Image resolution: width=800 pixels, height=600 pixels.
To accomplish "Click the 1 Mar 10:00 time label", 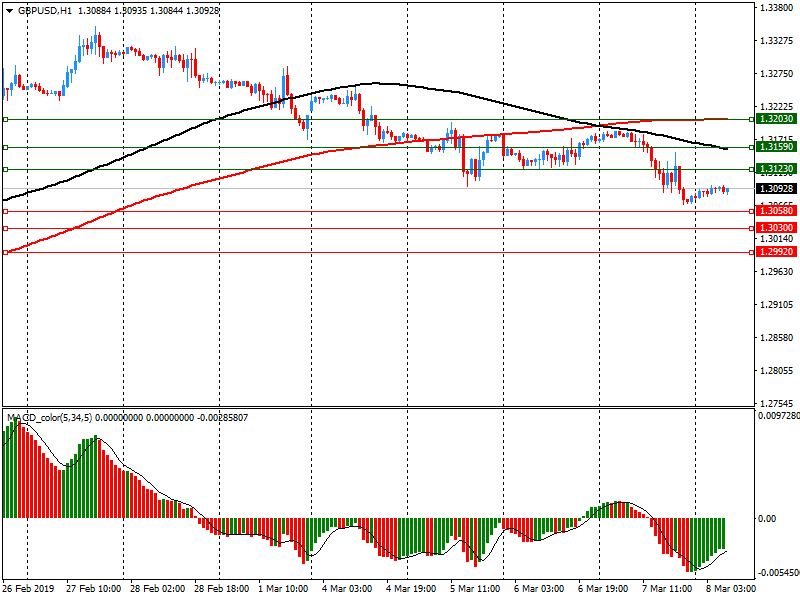I will tap(283, 589).
